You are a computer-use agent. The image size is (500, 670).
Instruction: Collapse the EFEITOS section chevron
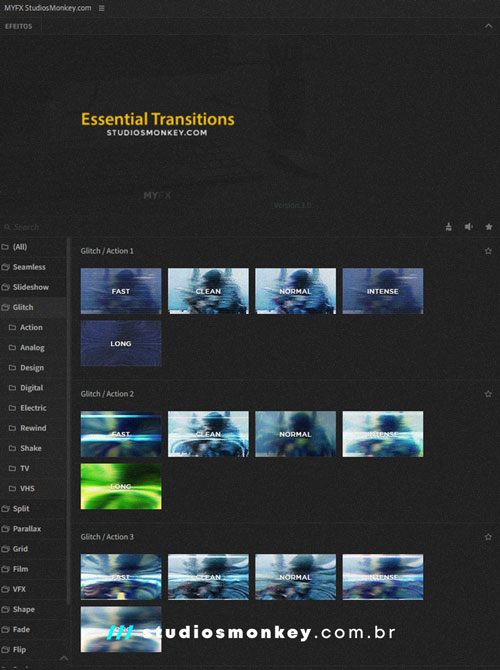(x=488, y=26)
